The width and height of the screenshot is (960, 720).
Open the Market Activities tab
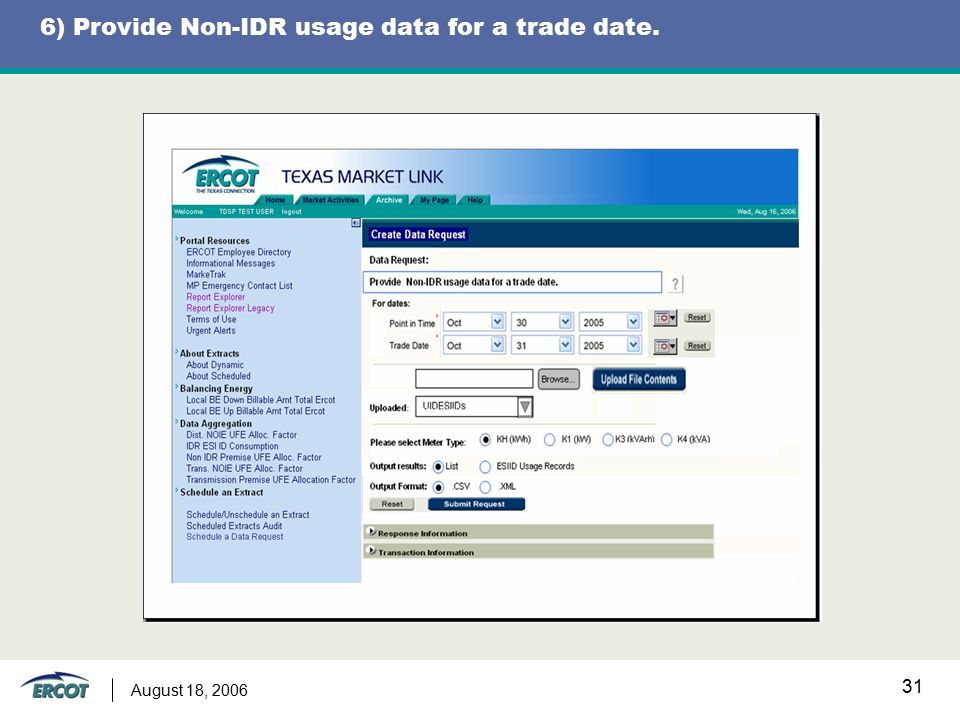tap(331, 200)
